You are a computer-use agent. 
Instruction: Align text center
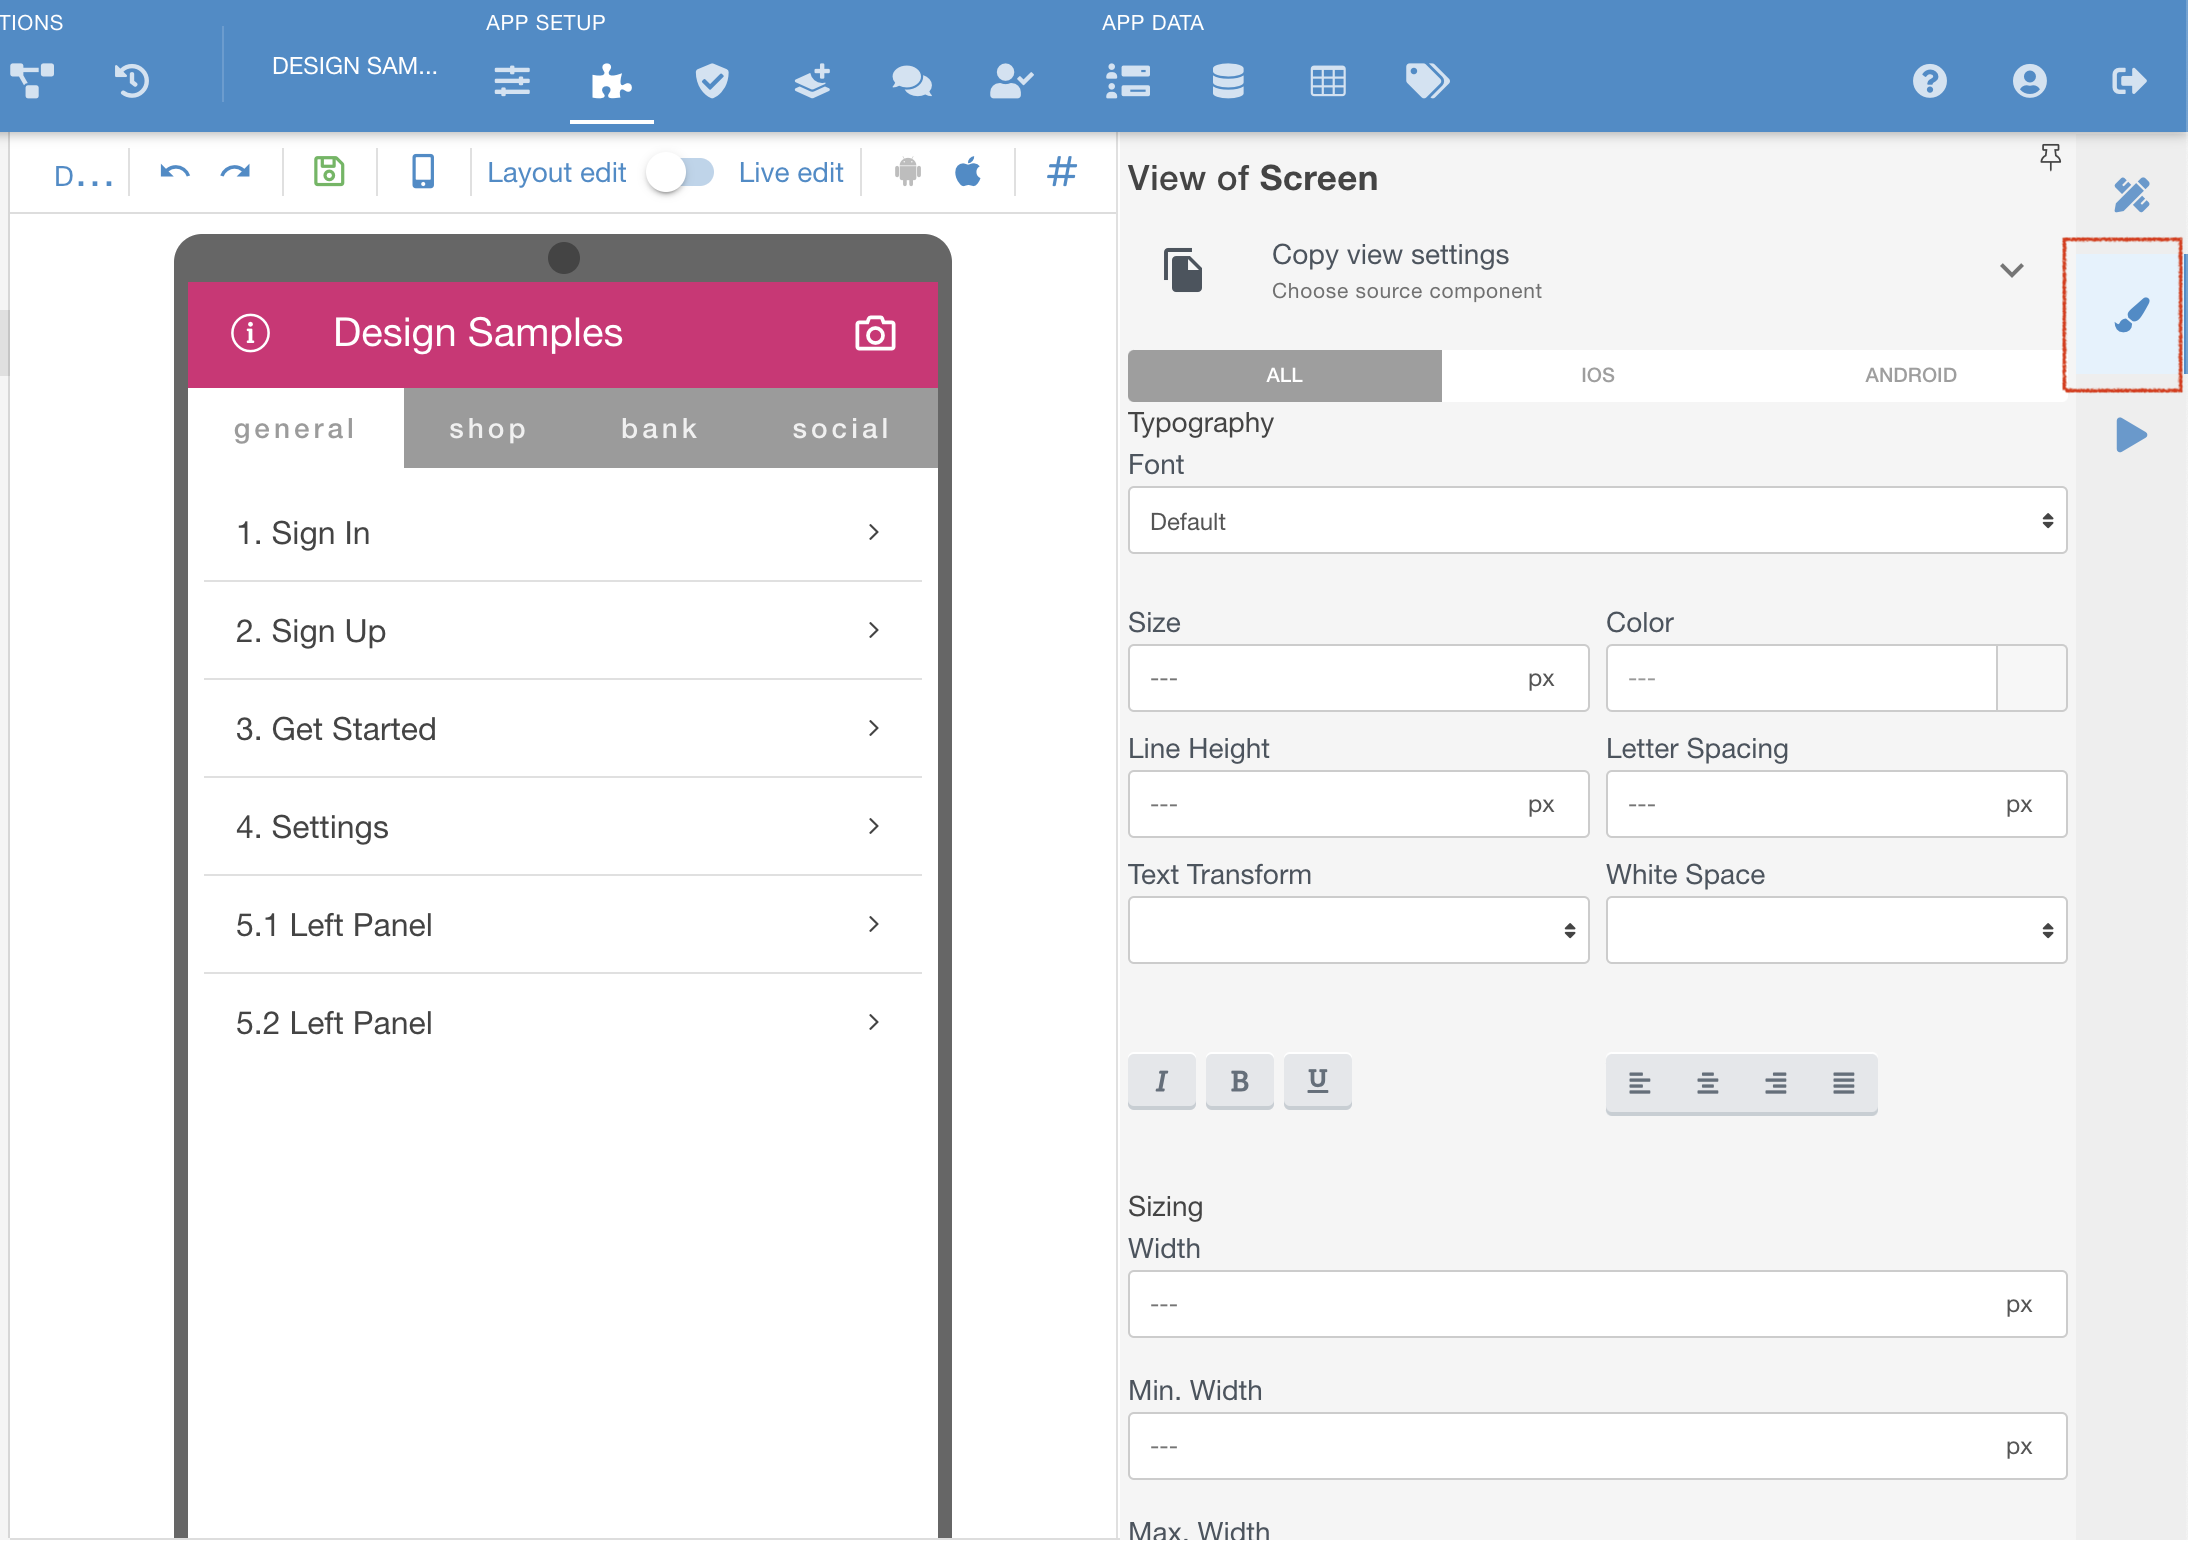[1707, 1083]
